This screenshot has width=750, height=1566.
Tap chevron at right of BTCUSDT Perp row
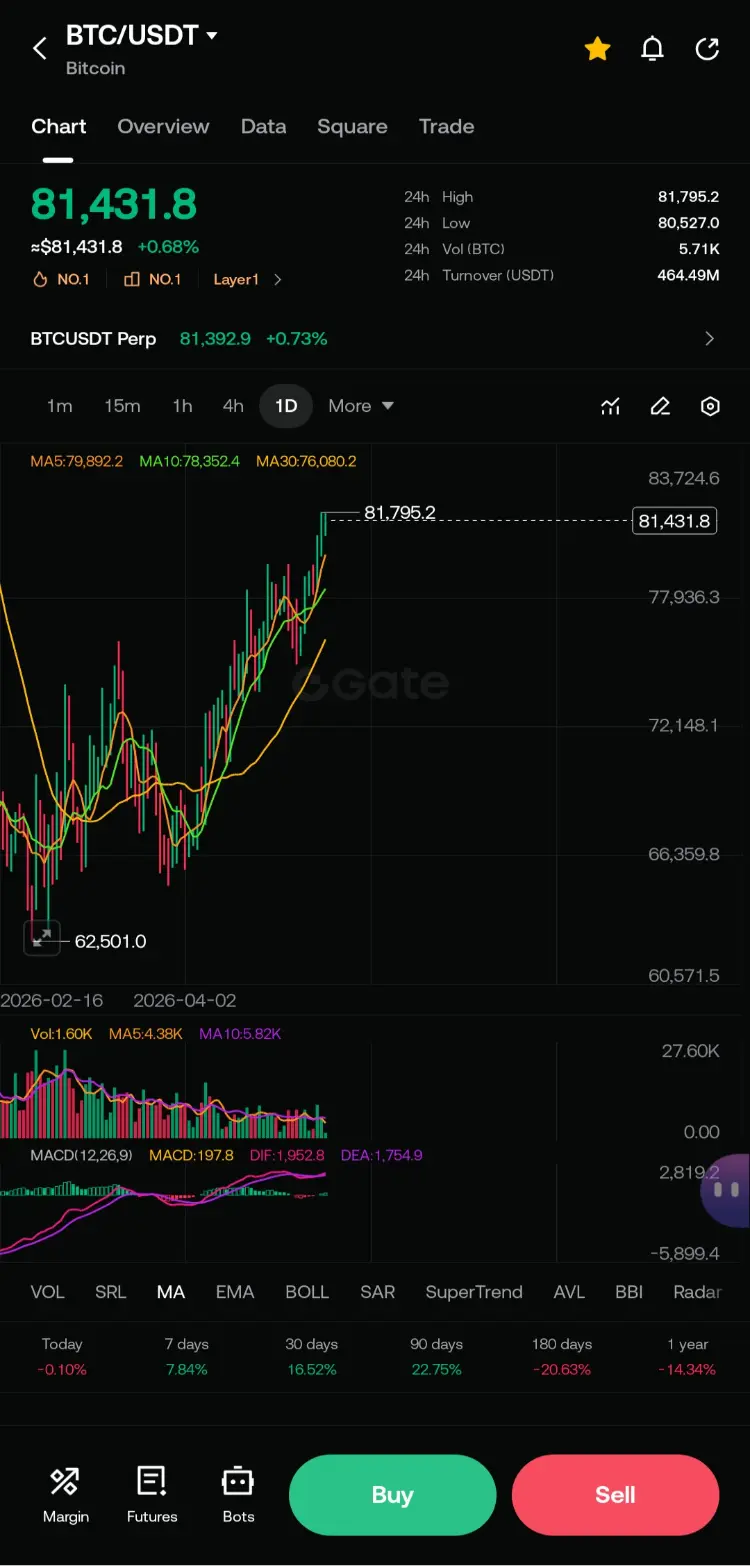click(710, 339)
